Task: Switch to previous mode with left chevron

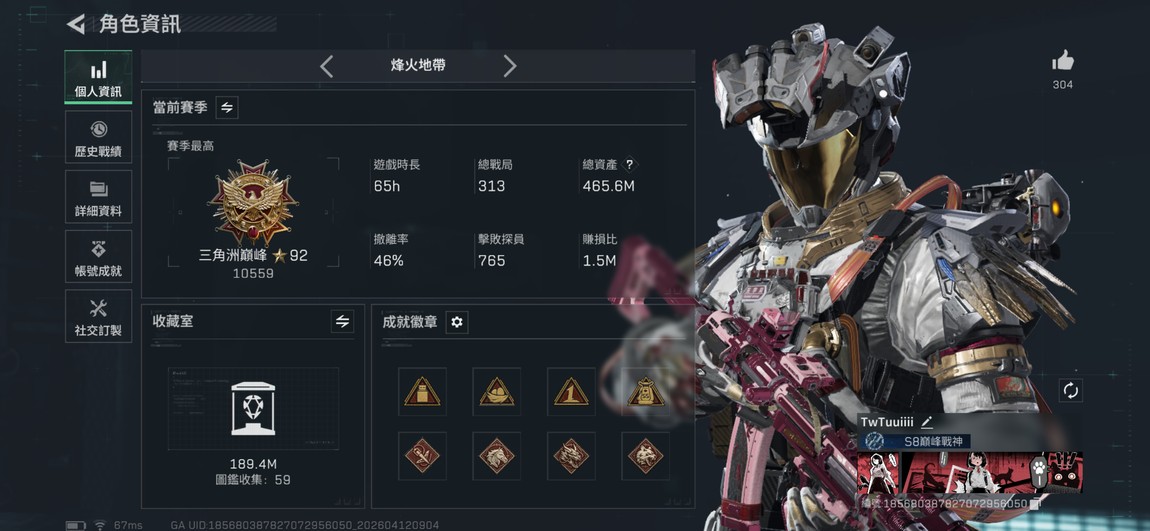Action: click(326, 66)
